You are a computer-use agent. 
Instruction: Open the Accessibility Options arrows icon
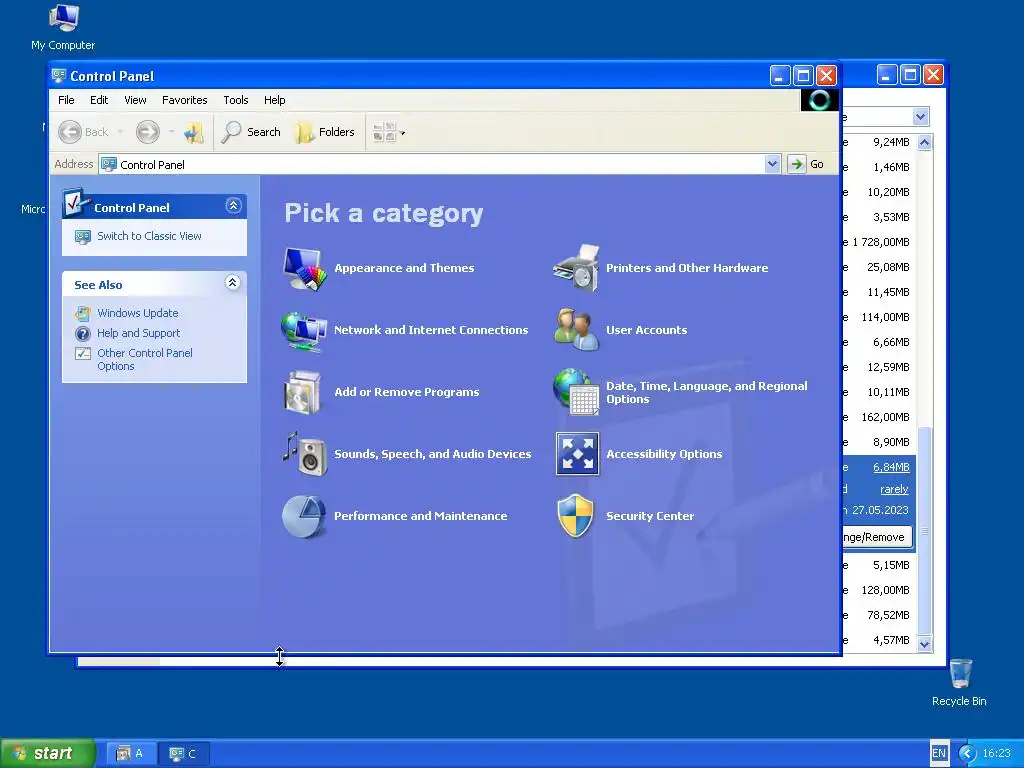point(577,454)
